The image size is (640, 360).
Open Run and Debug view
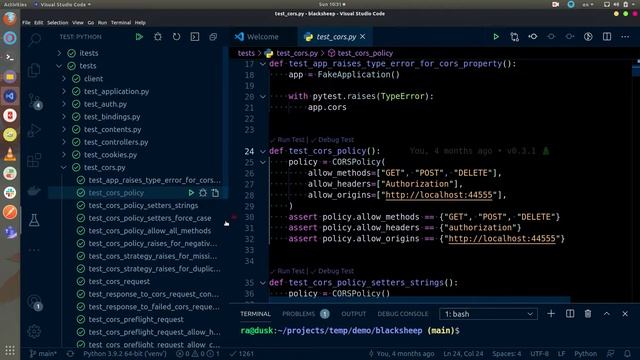click(x=34, y=131)
